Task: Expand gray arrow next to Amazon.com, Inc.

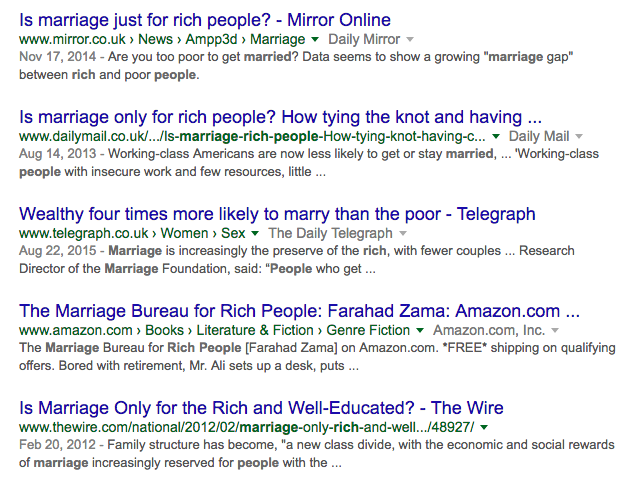Action: tap(555, 330)
